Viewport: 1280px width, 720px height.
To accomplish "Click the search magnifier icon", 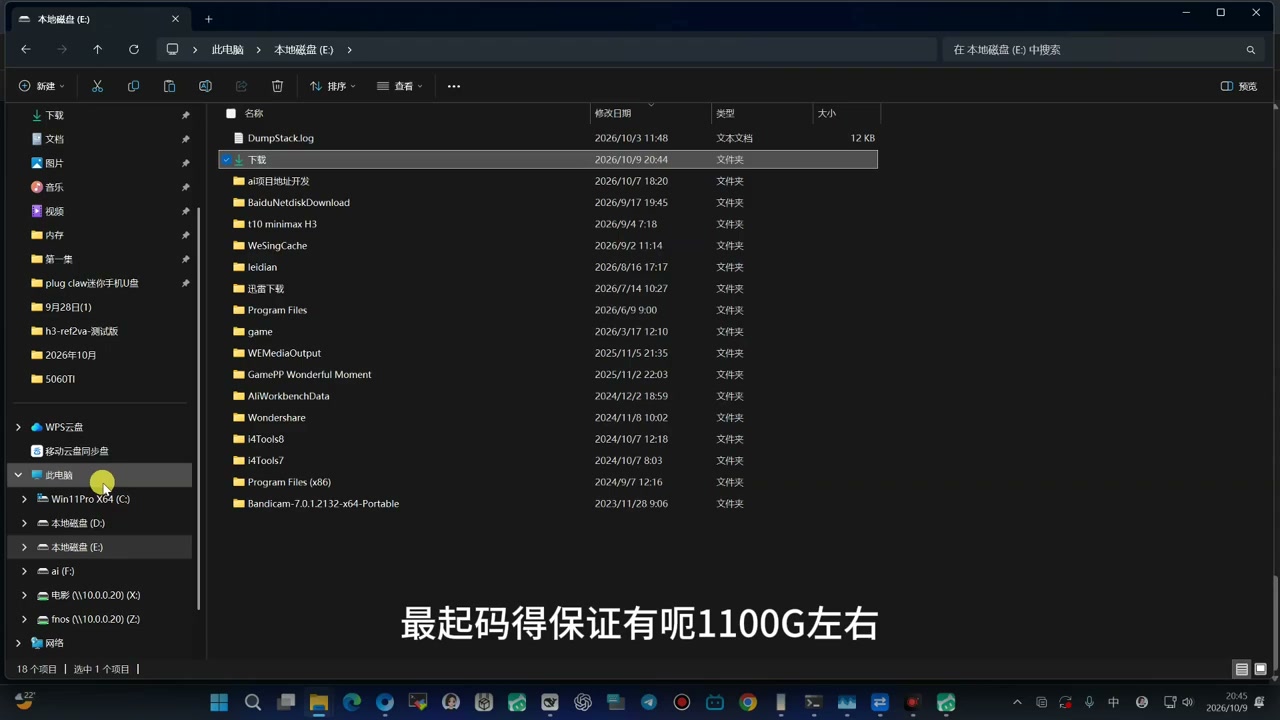I will coord(1250,50).
